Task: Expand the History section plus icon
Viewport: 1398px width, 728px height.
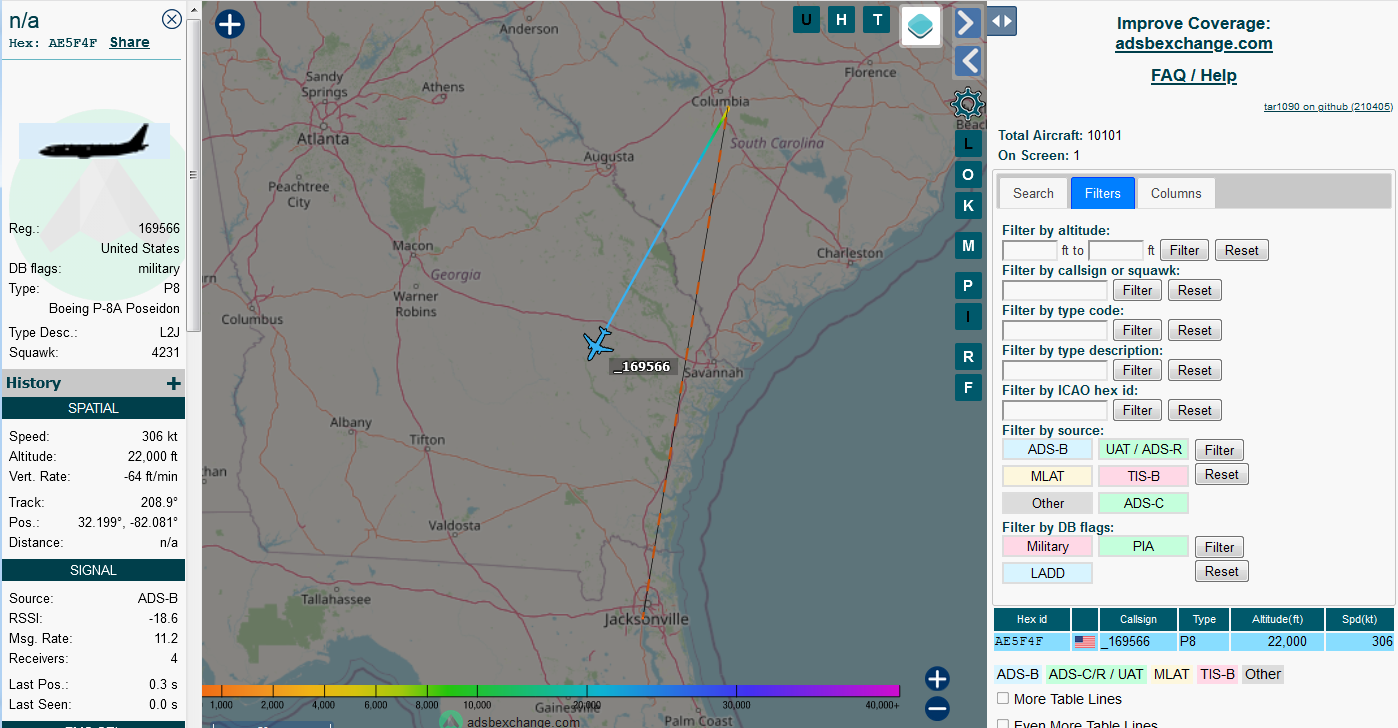Action: (174, 383)
